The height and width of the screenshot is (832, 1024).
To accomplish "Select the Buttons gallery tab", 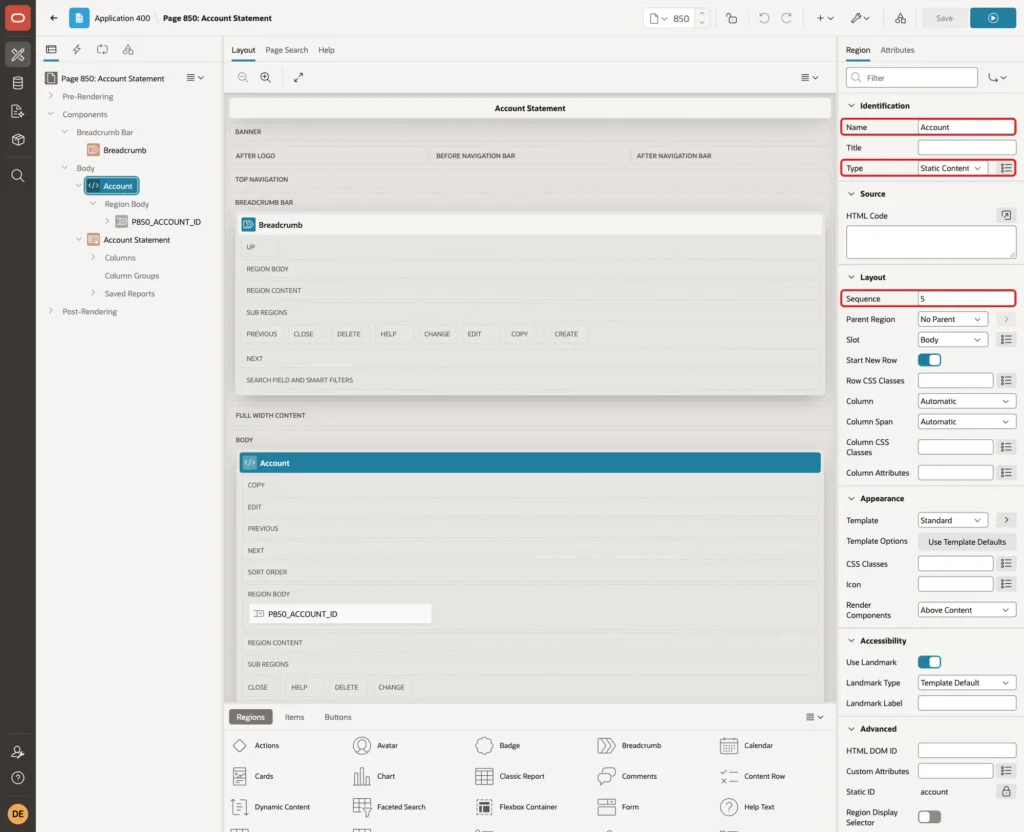I will click(338, 717).
